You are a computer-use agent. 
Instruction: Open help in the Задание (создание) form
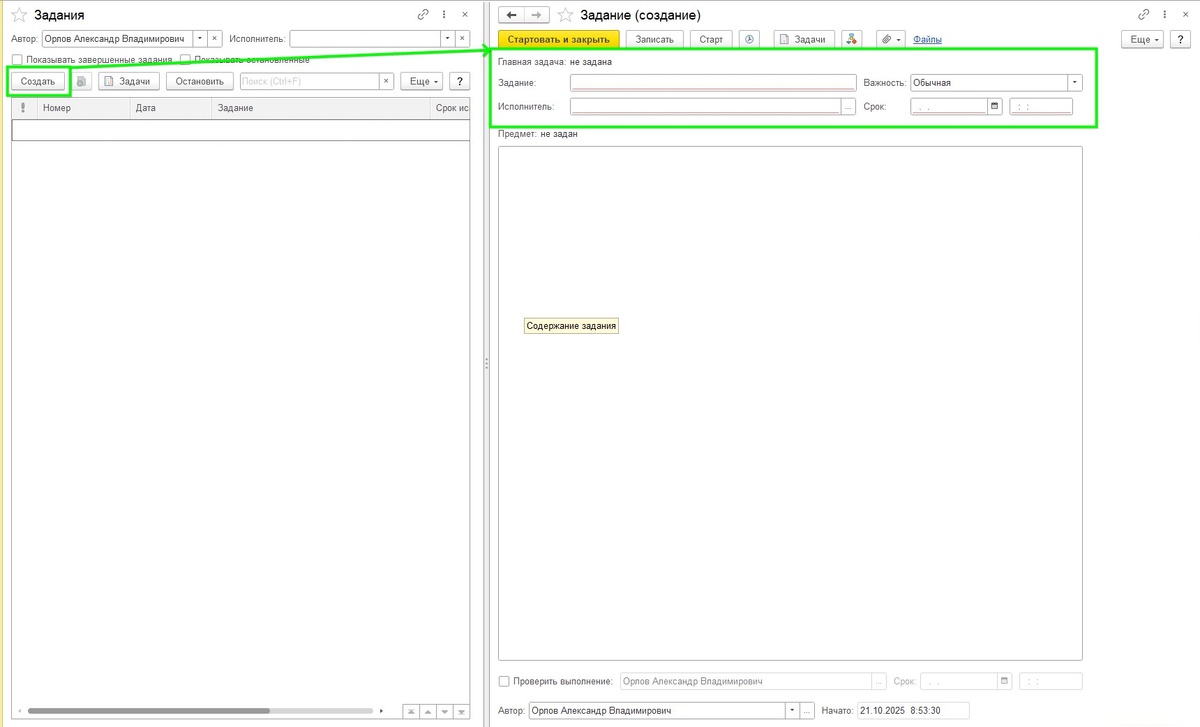pos(1181,39)
